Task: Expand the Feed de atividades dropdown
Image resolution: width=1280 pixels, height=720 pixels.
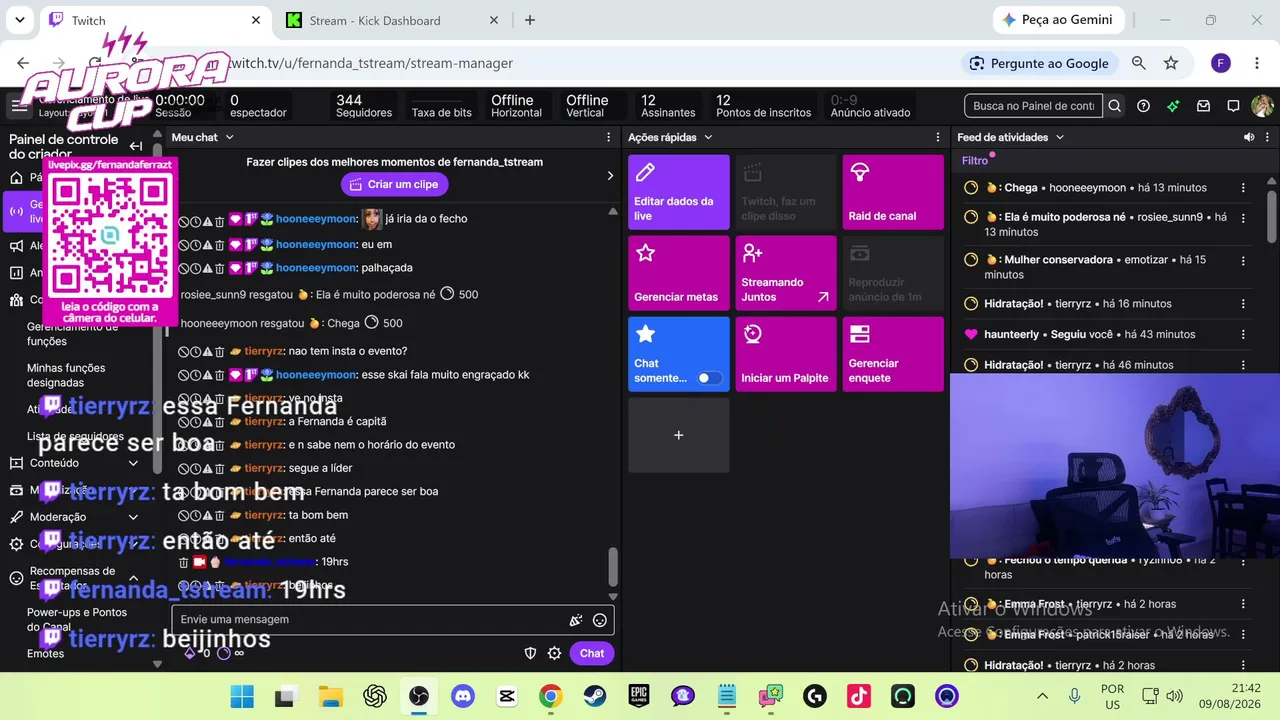Action: 1060,137
